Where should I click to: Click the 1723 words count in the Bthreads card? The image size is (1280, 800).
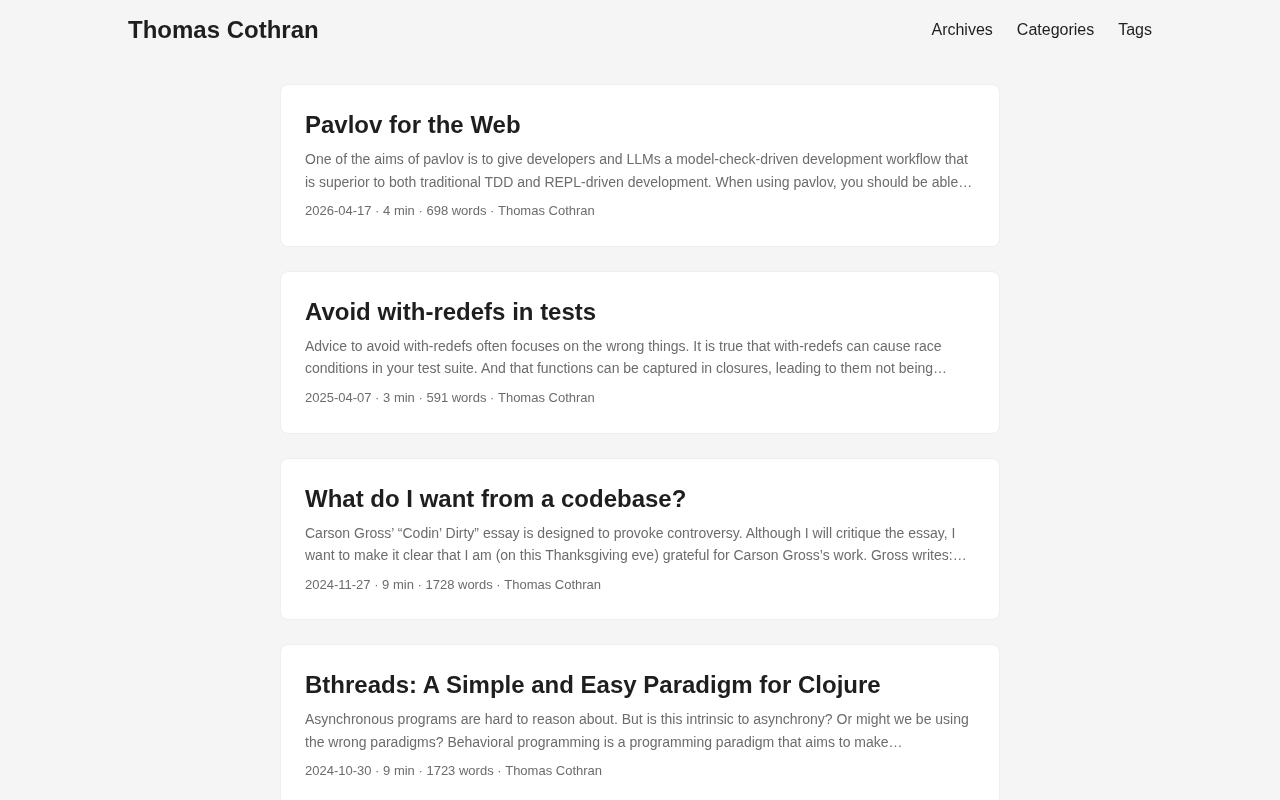coord(460,771)
